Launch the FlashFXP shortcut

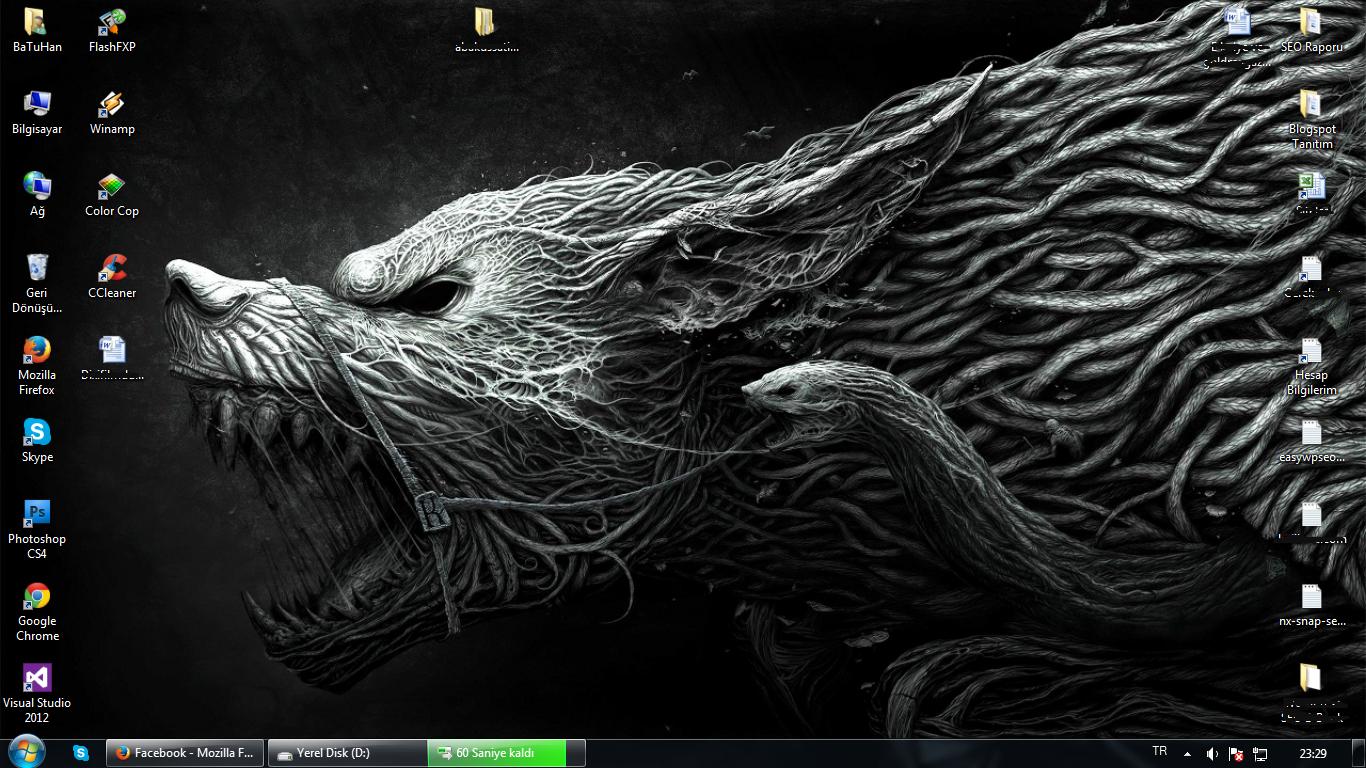(x=112, y=30)
